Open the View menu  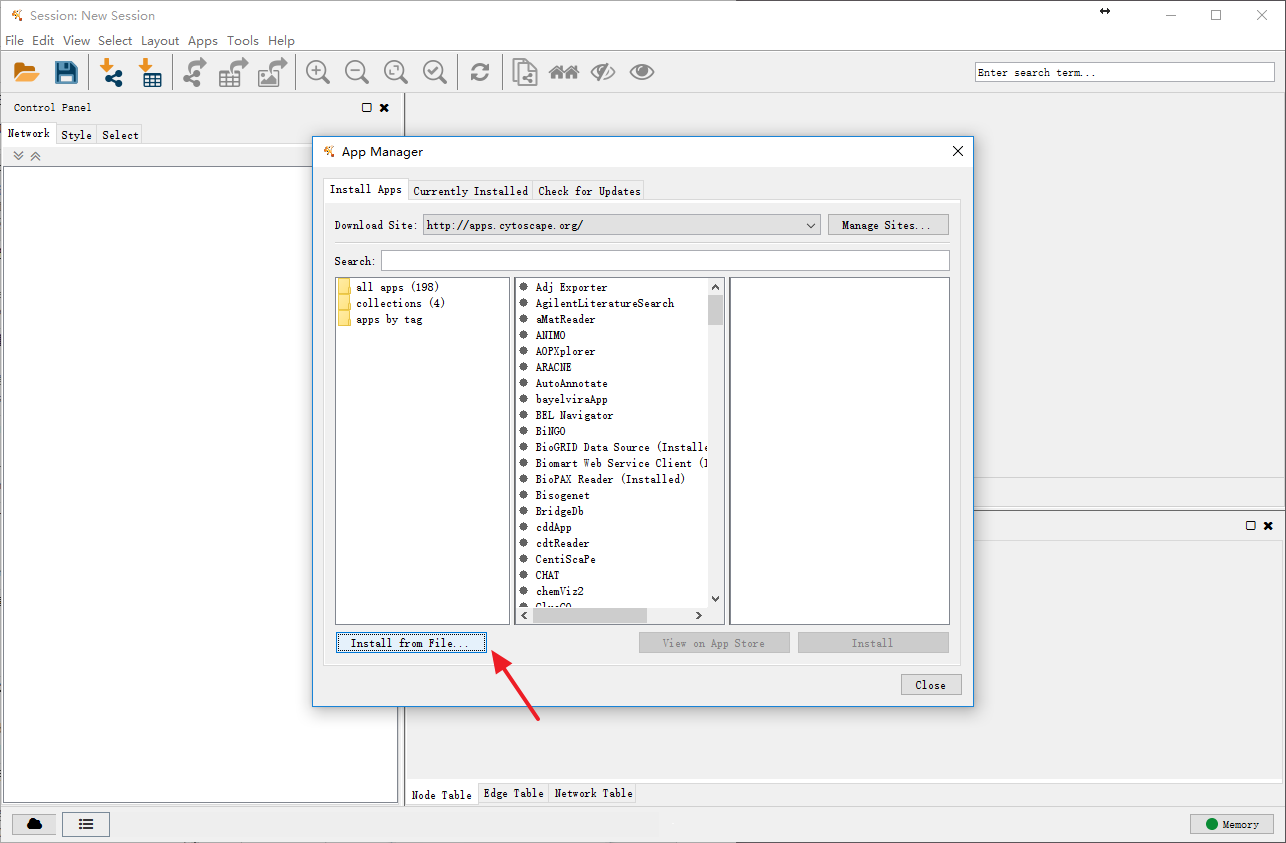[x=76, y=41]
